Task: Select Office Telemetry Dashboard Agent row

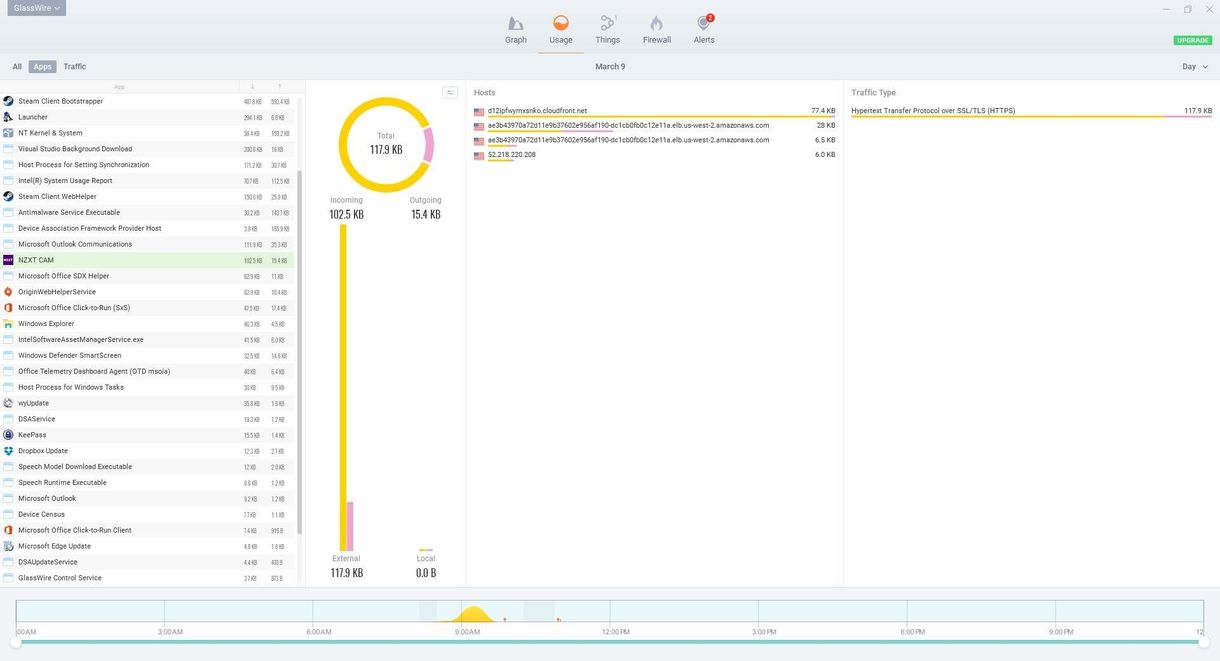Action: pyautogui.click(x=148, y=371)
